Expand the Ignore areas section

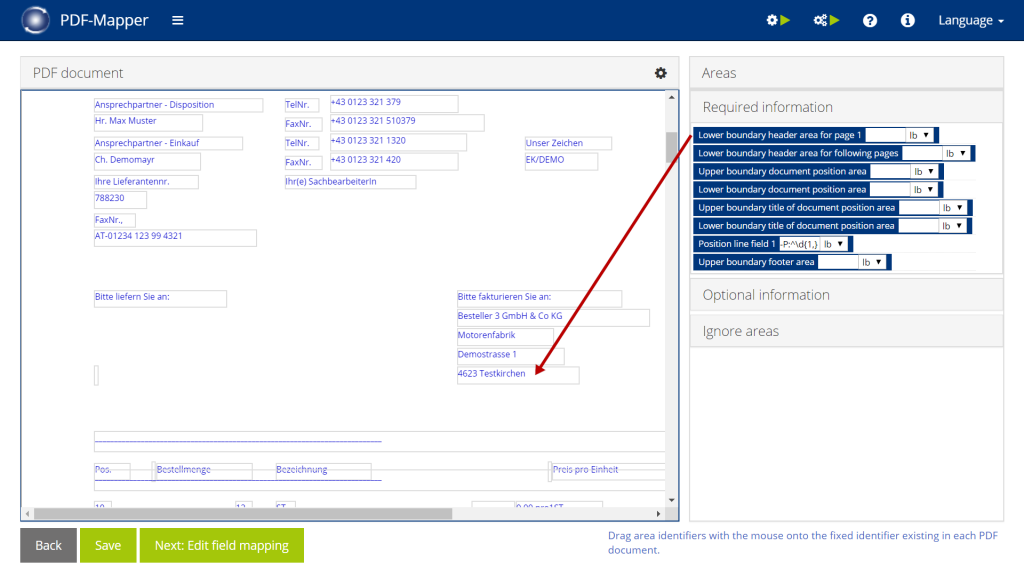pyautogui.click(x=846, y=331)
